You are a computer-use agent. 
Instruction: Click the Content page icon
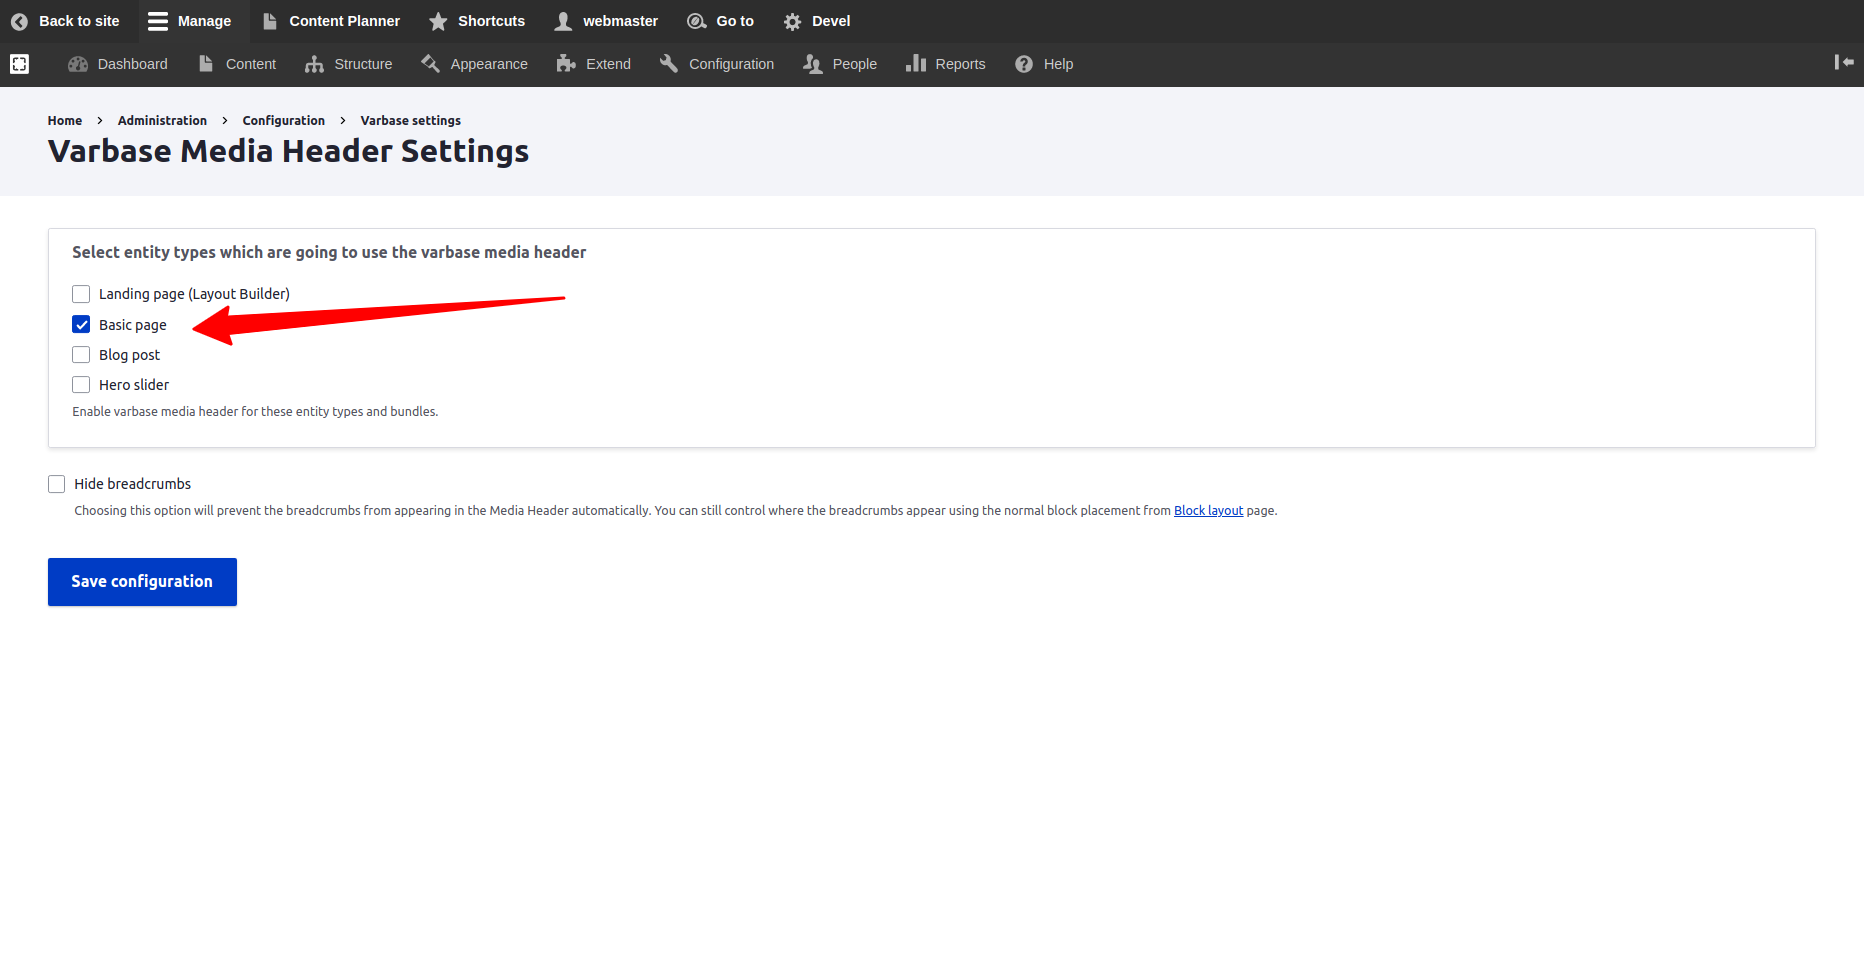206,64
